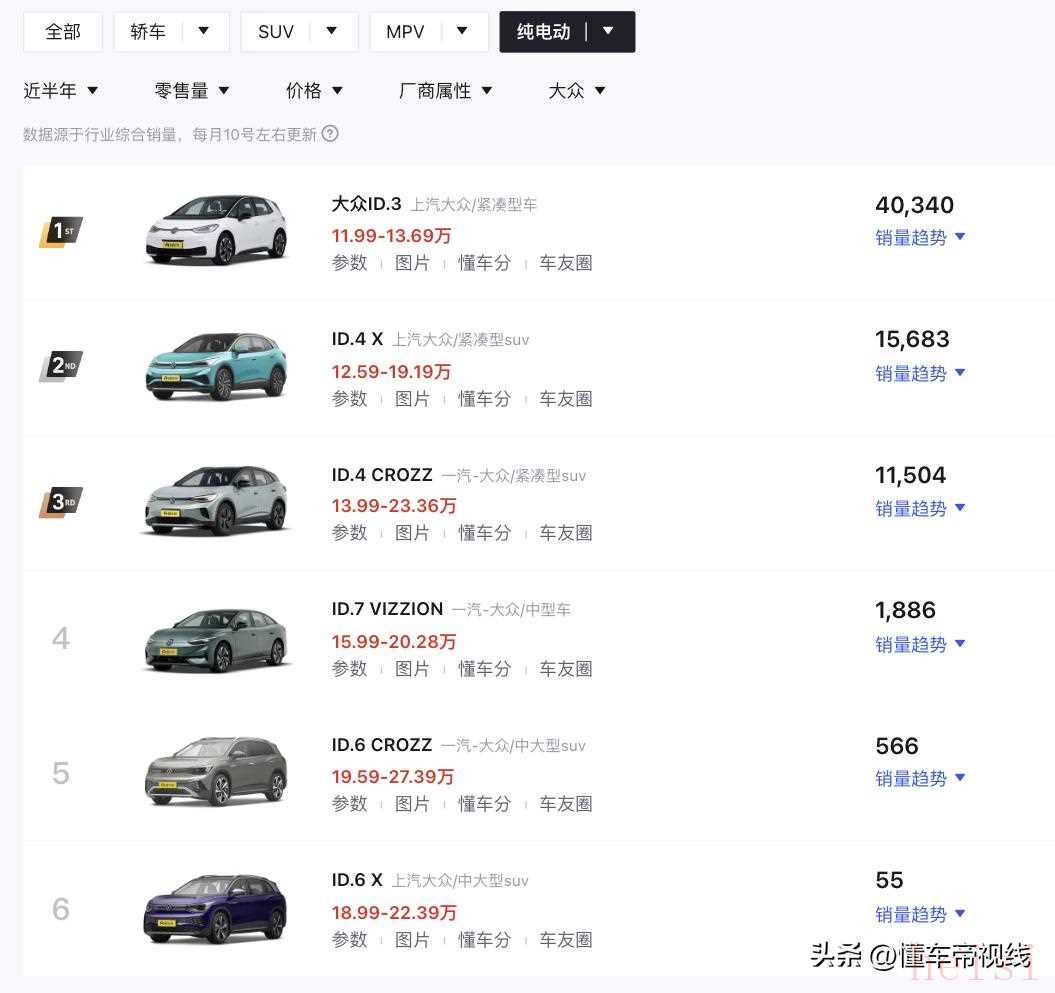Click the 11.99-13.69万 price of 大众ID.3

point(391,236)
